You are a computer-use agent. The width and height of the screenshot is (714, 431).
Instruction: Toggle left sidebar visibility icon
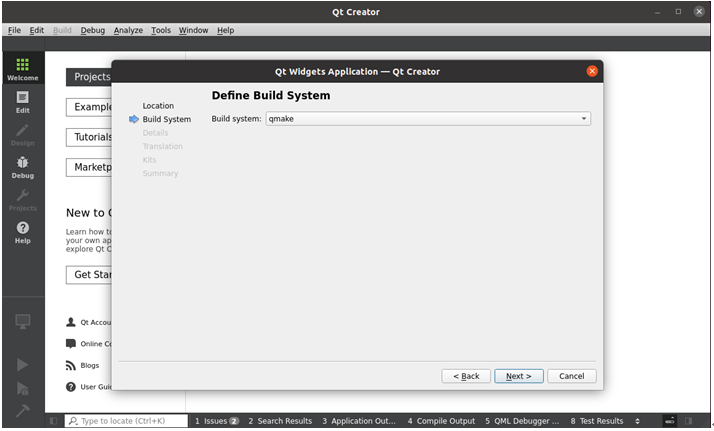[x=53, y=421]
